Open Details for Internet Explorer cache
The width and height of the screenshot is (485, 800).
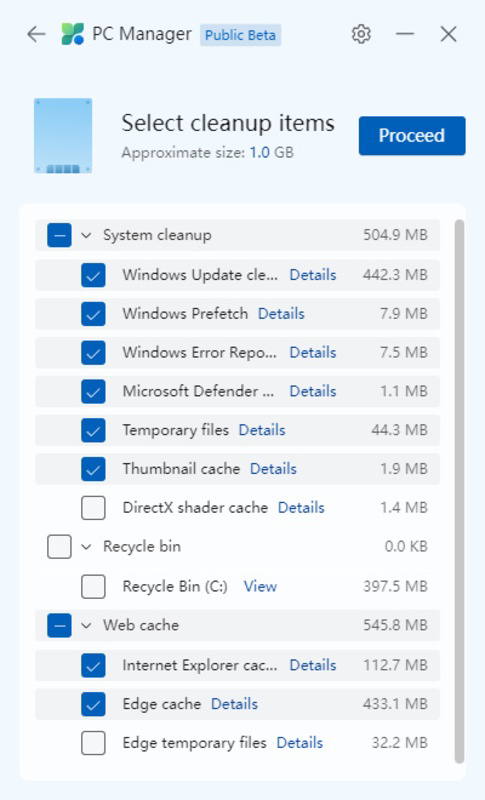[313, 665]
